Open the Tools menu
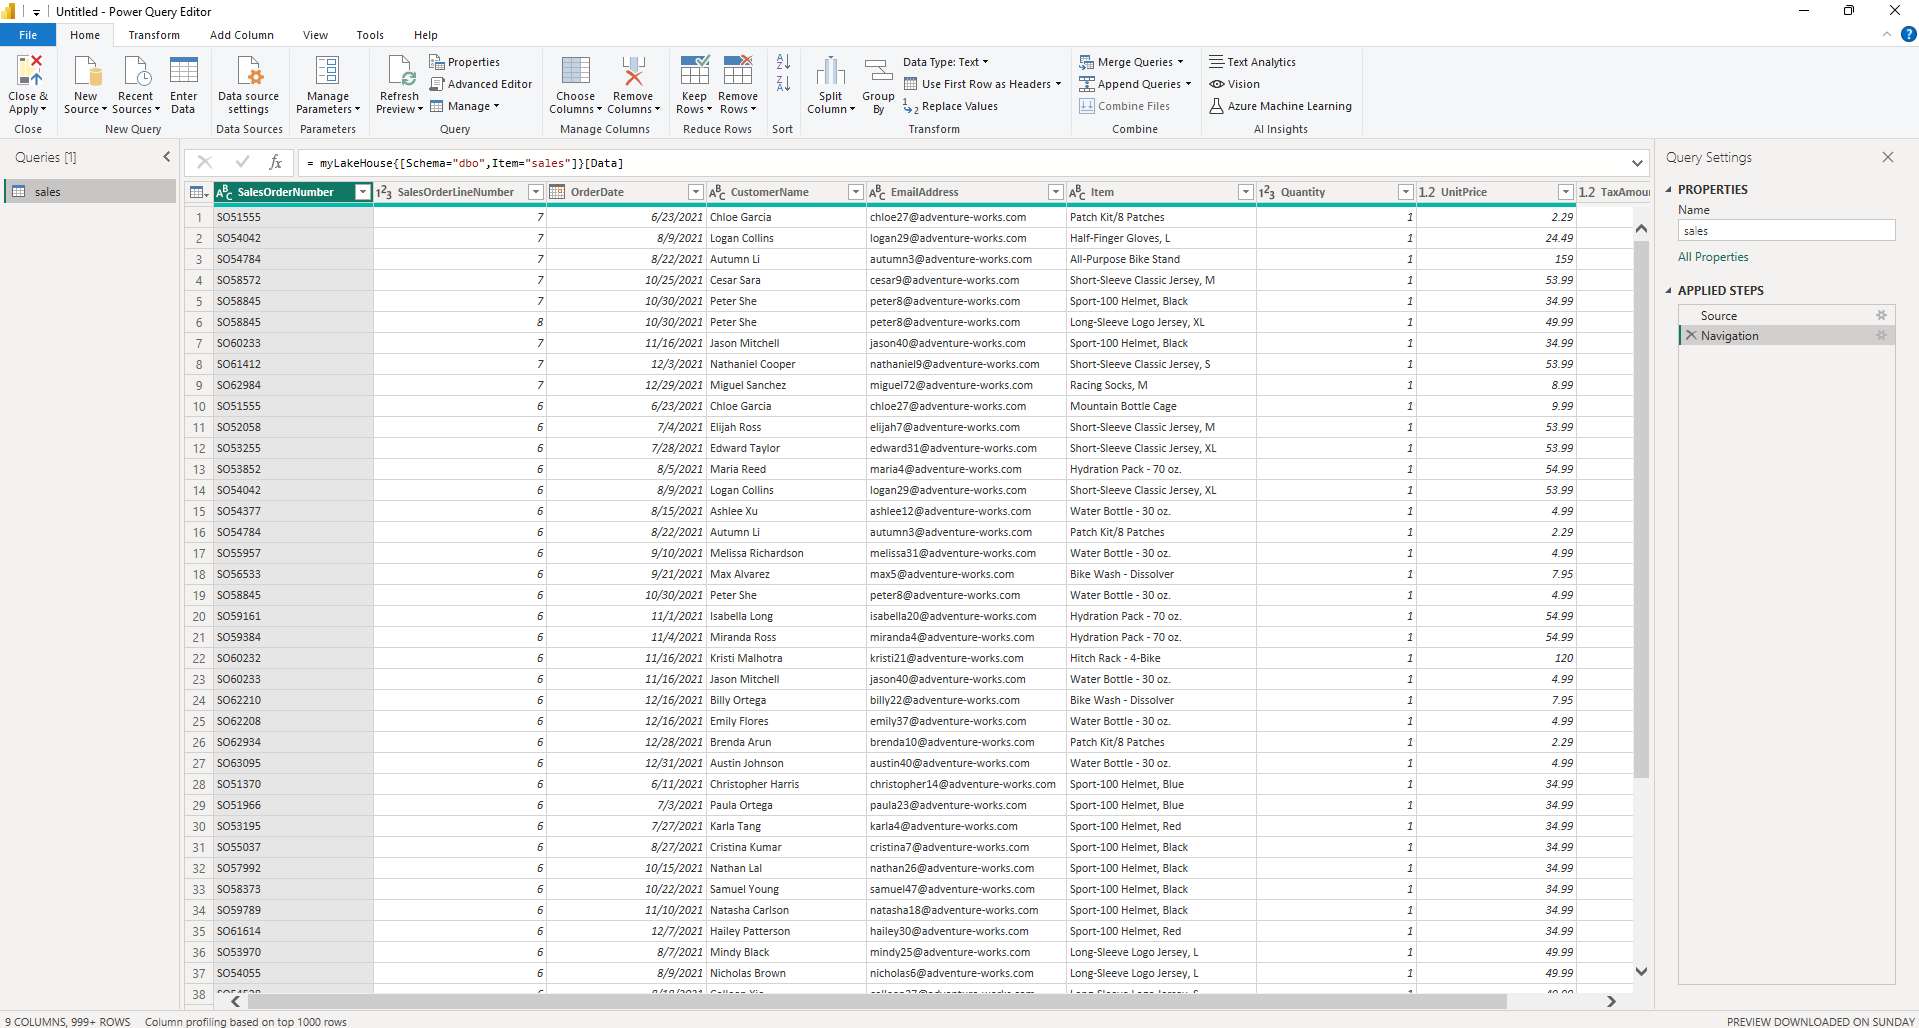 (369, 34)
